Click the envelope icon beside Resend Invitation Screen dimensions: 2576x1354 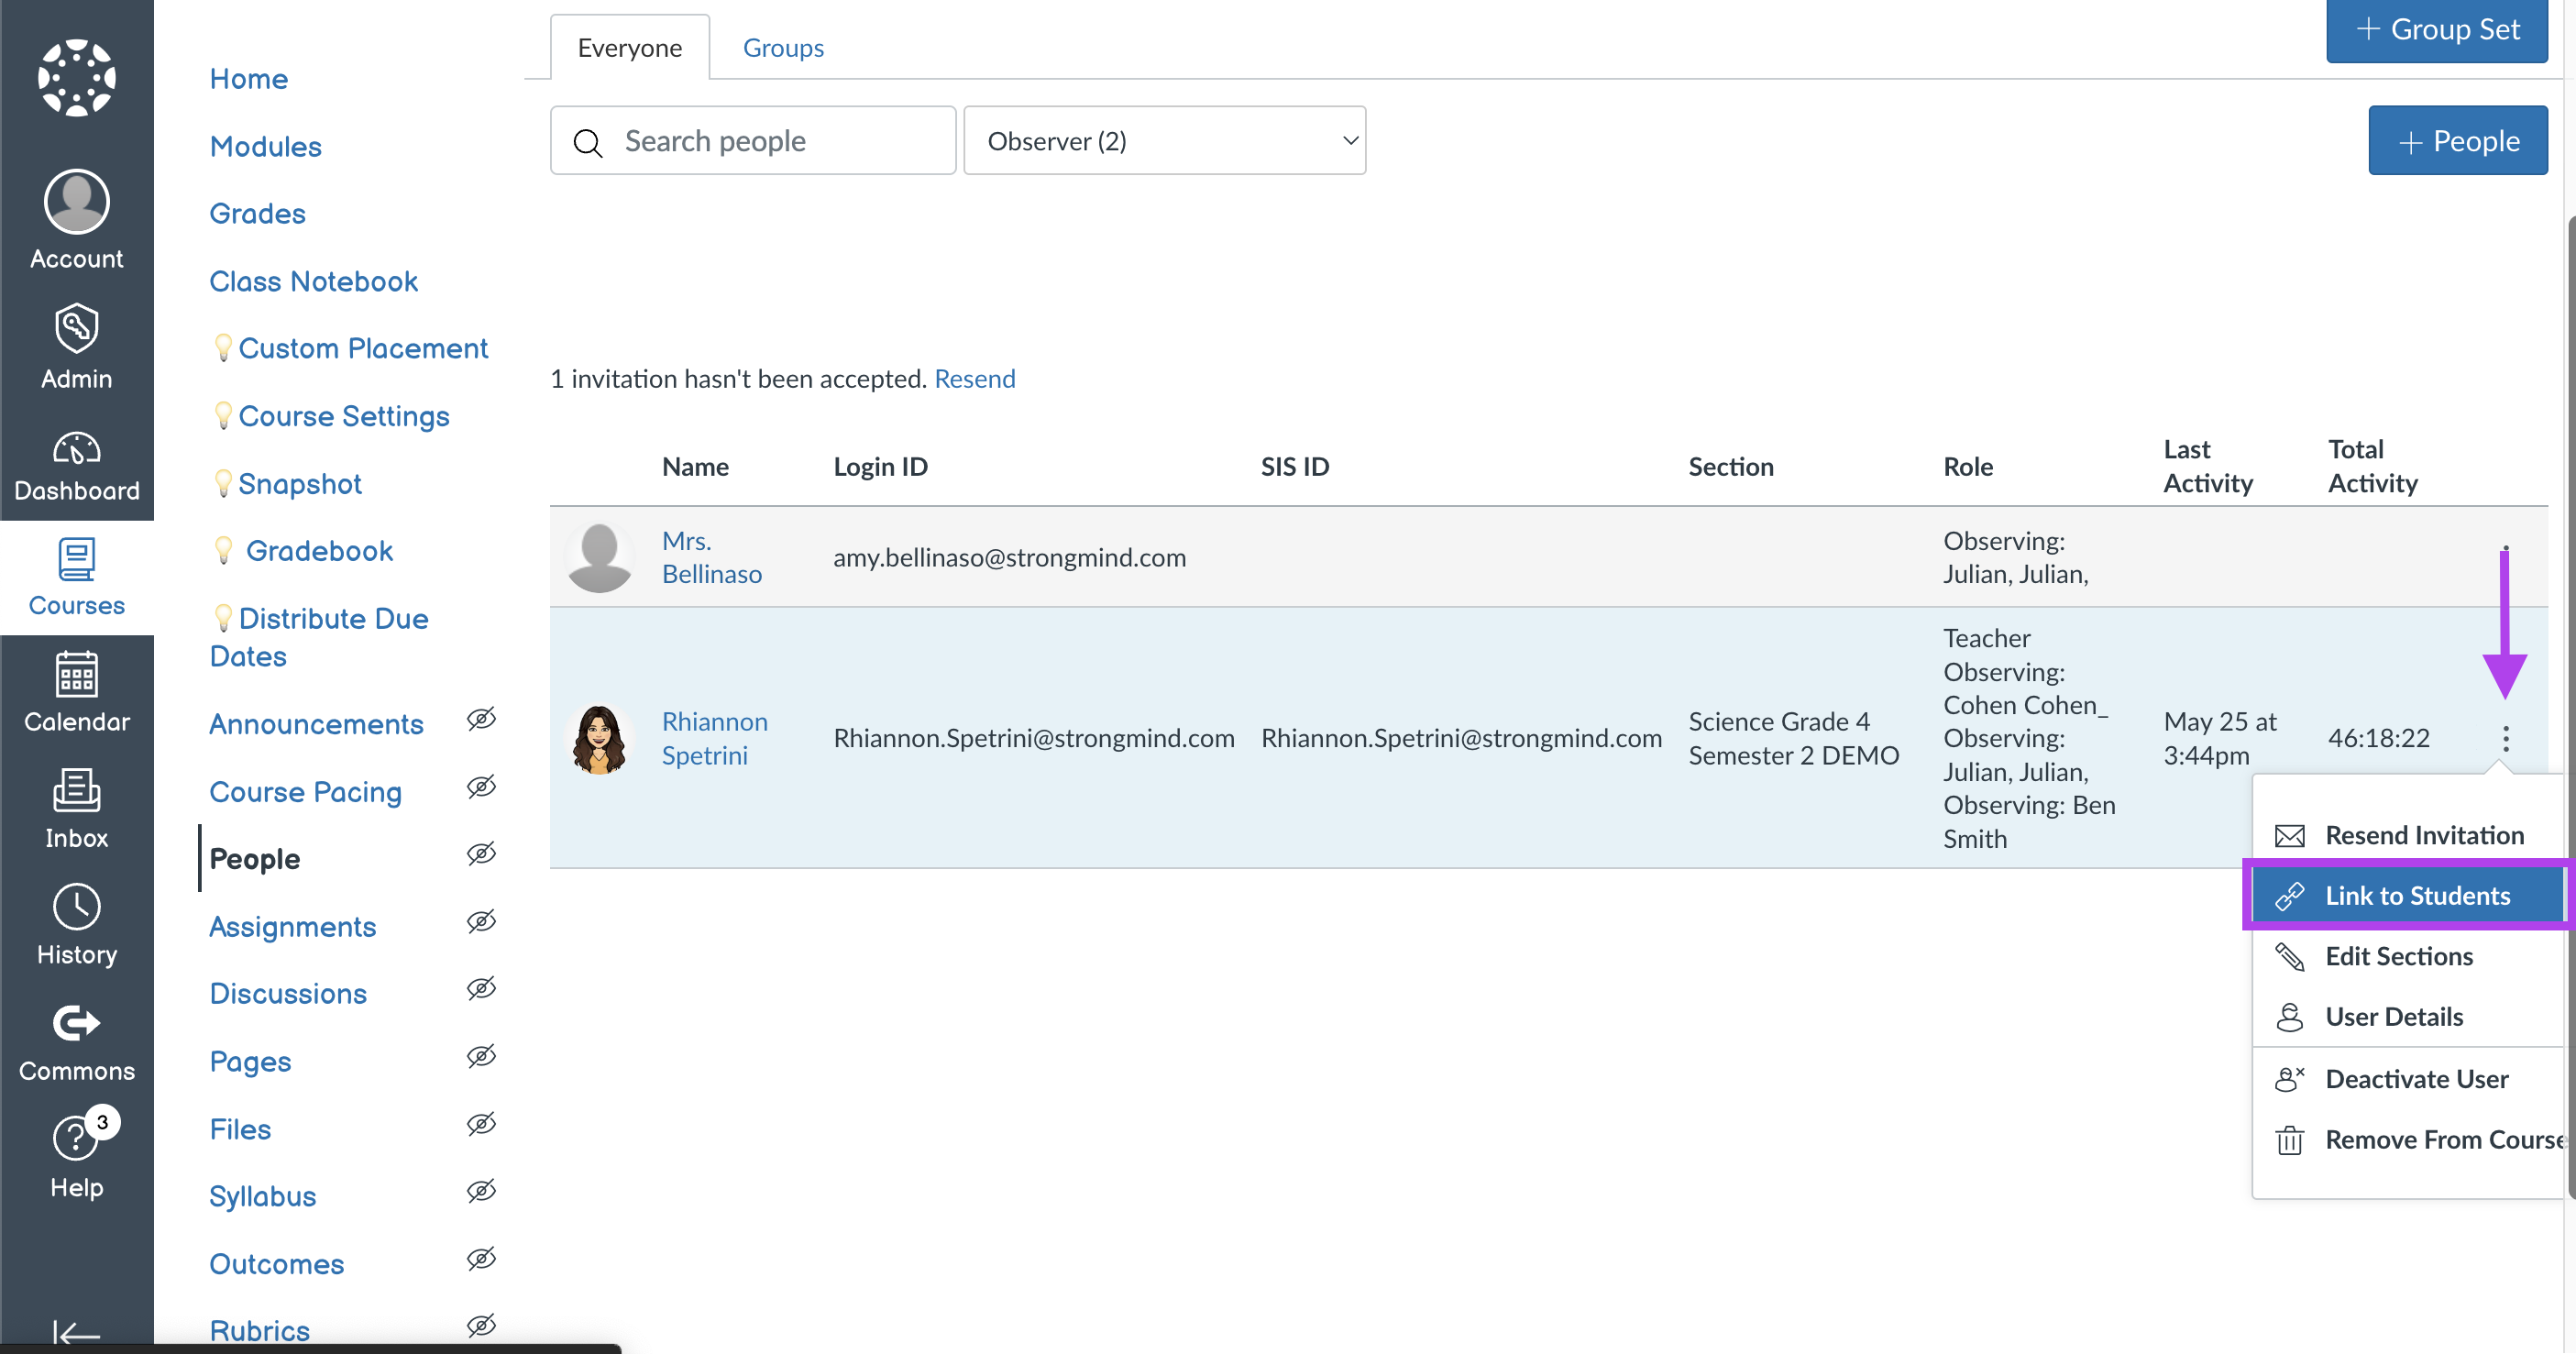pos(2289,836)
